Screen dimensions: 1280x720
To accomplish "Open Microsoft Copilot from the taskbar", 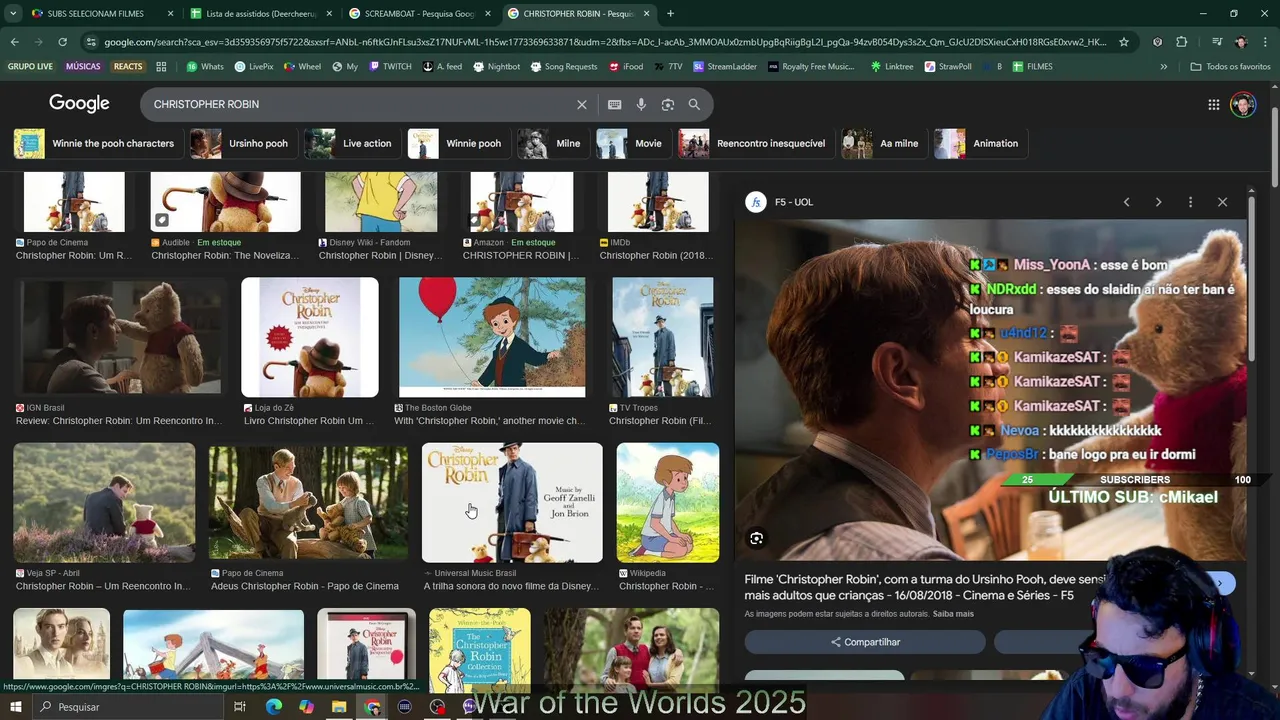I will [x=306, y=707].
